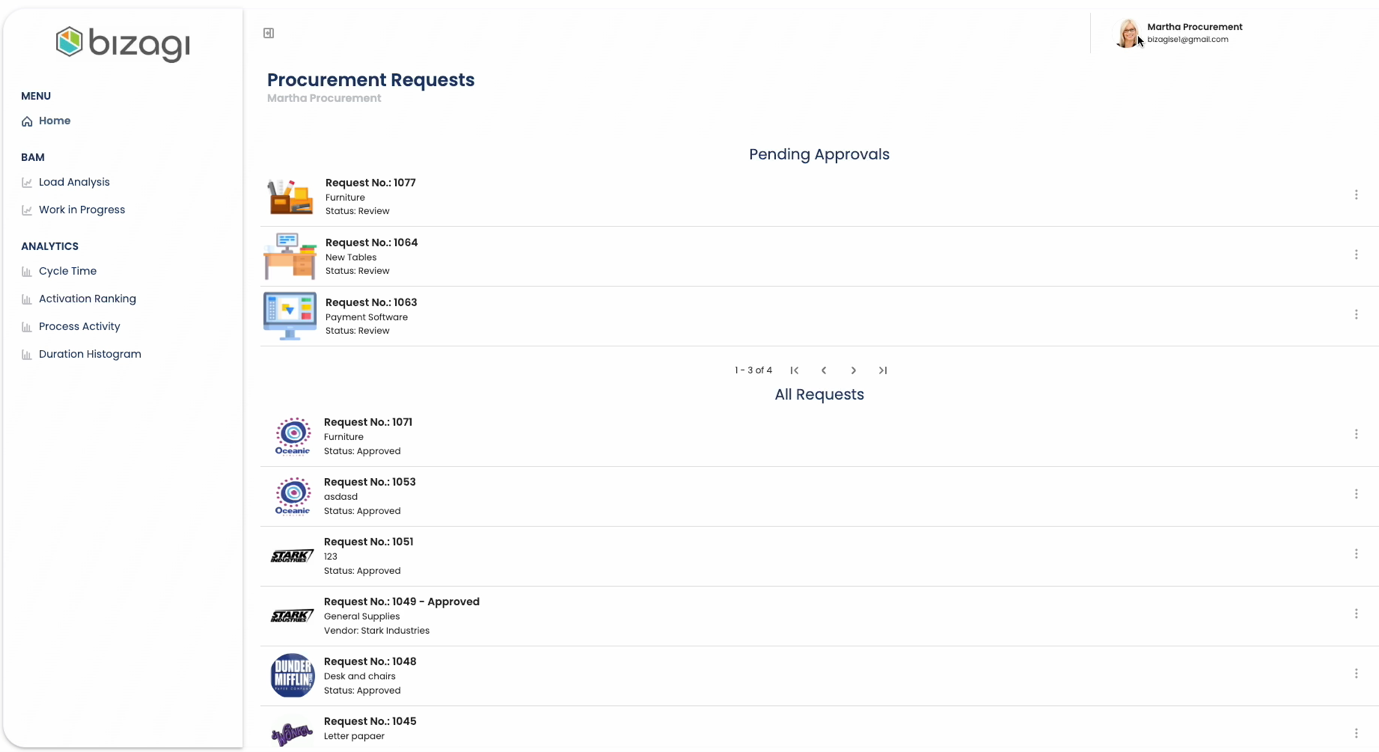Image resolution: width=1379 pixels, height=752 pixels.
Task: Open options menu for Request 1077
Action: pyautogui.click(x=1356, y=195)
